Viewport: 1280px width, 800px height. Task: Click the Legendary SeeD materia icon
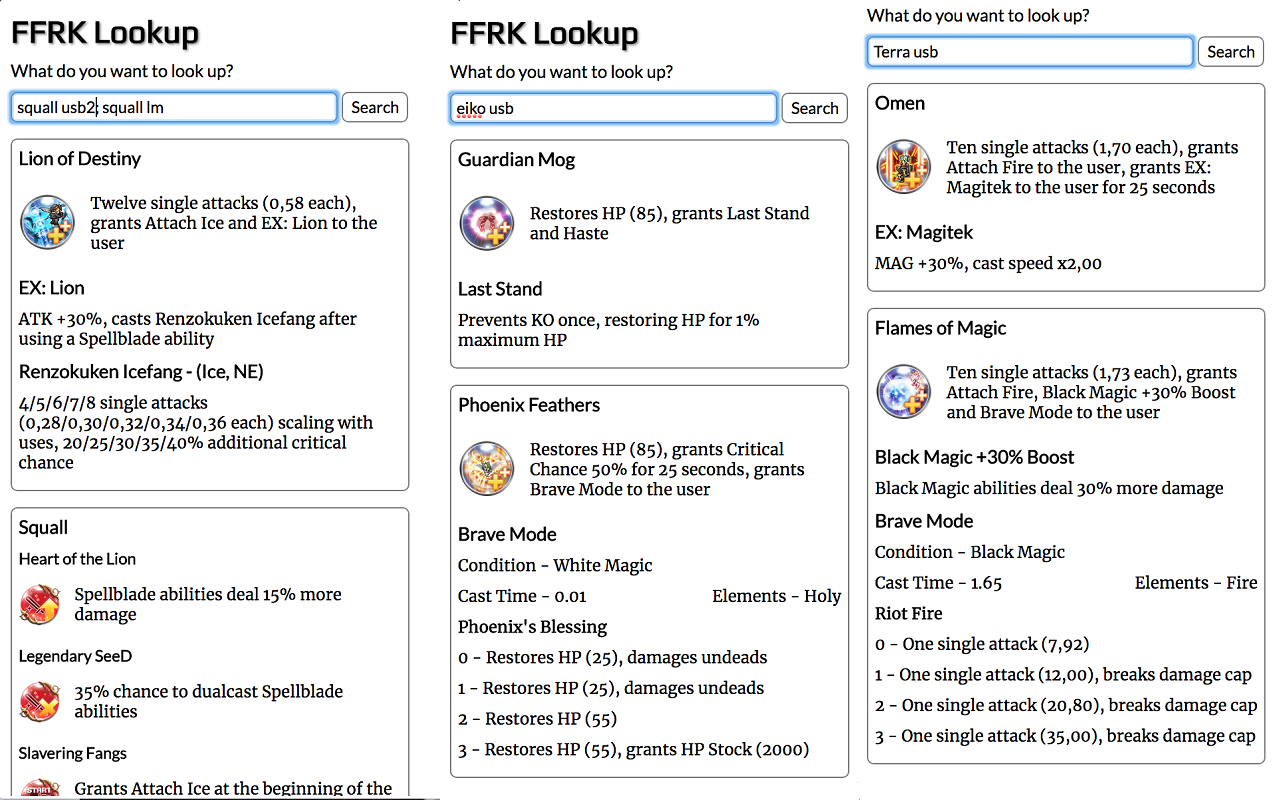41,701
